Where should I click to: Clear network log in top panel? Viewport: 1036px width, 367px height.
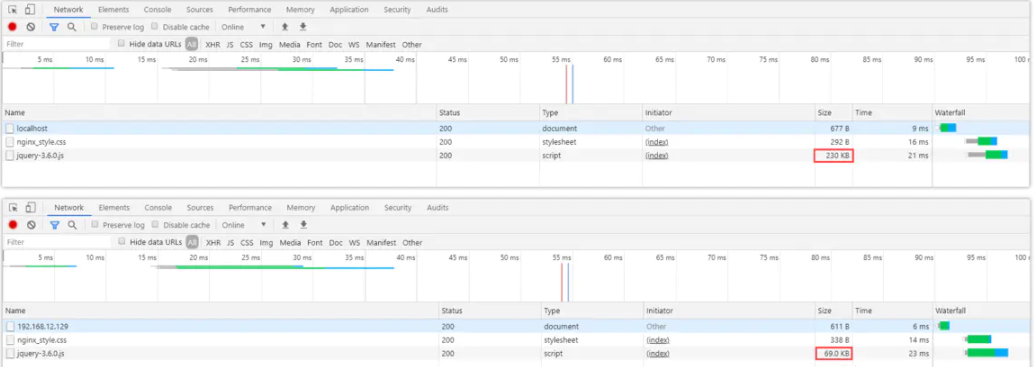[30, 27]
